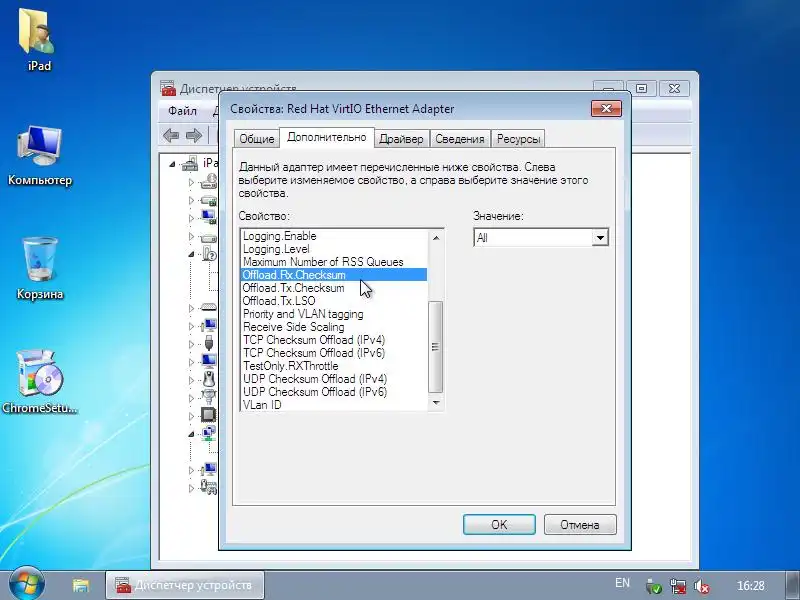Image resolution: width=800 pixels, height=600 pixels.
Task: Select the game controller category icon in device tree
Action: [209, 487]
